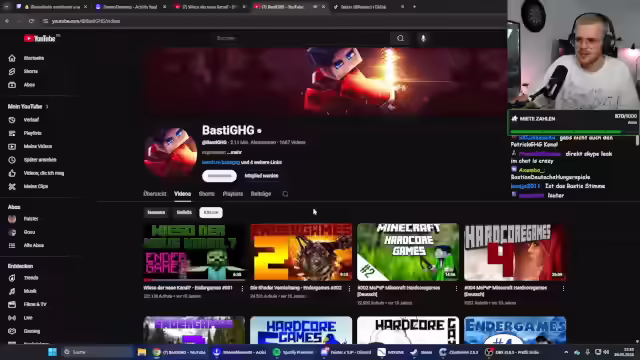Open Meine Clips in the sidebar
Viewport: 640px width, 360px height.
pyautogui.click(x=36, y=186)
